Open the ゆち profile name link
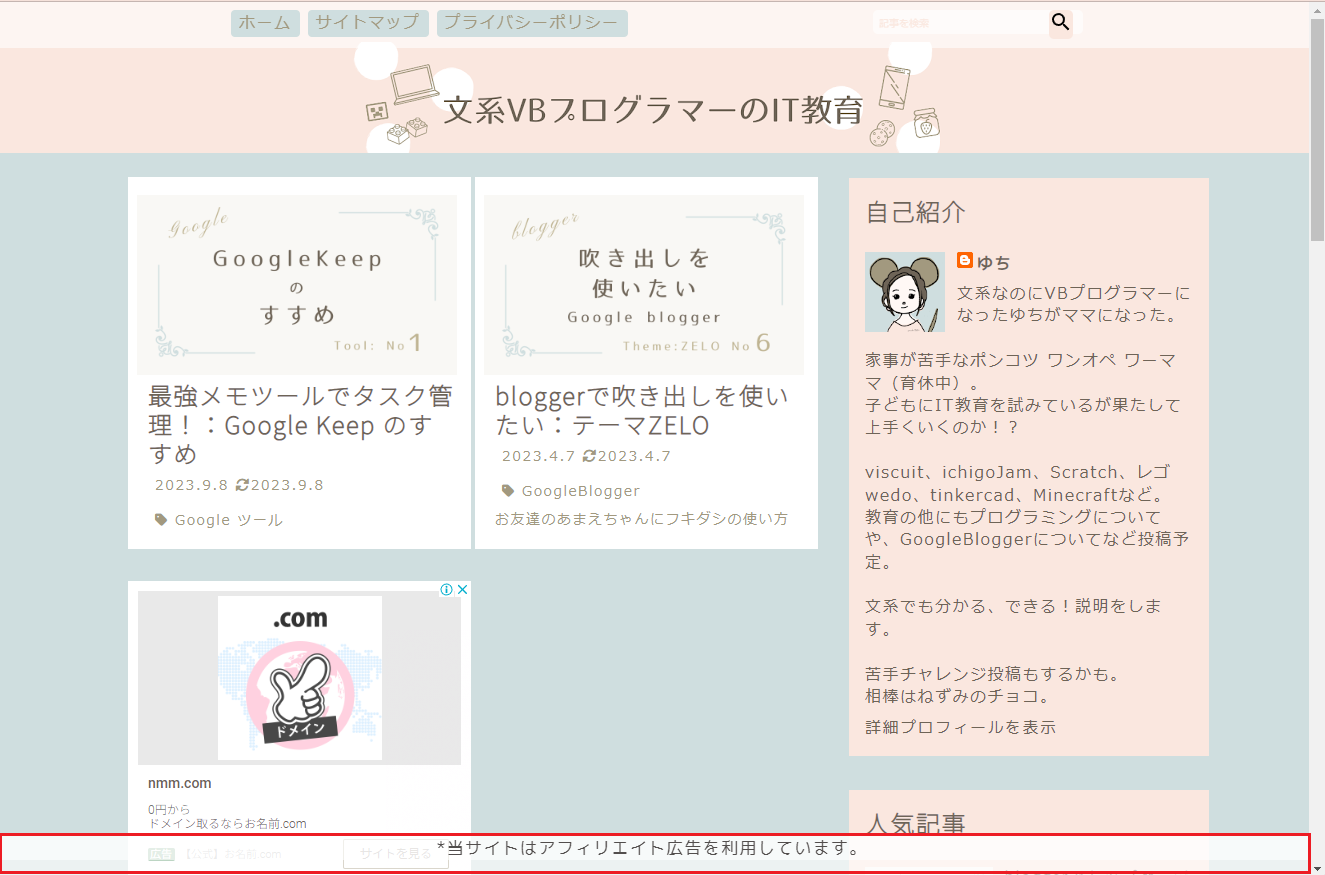1325x875 pixels. [994, 262]
